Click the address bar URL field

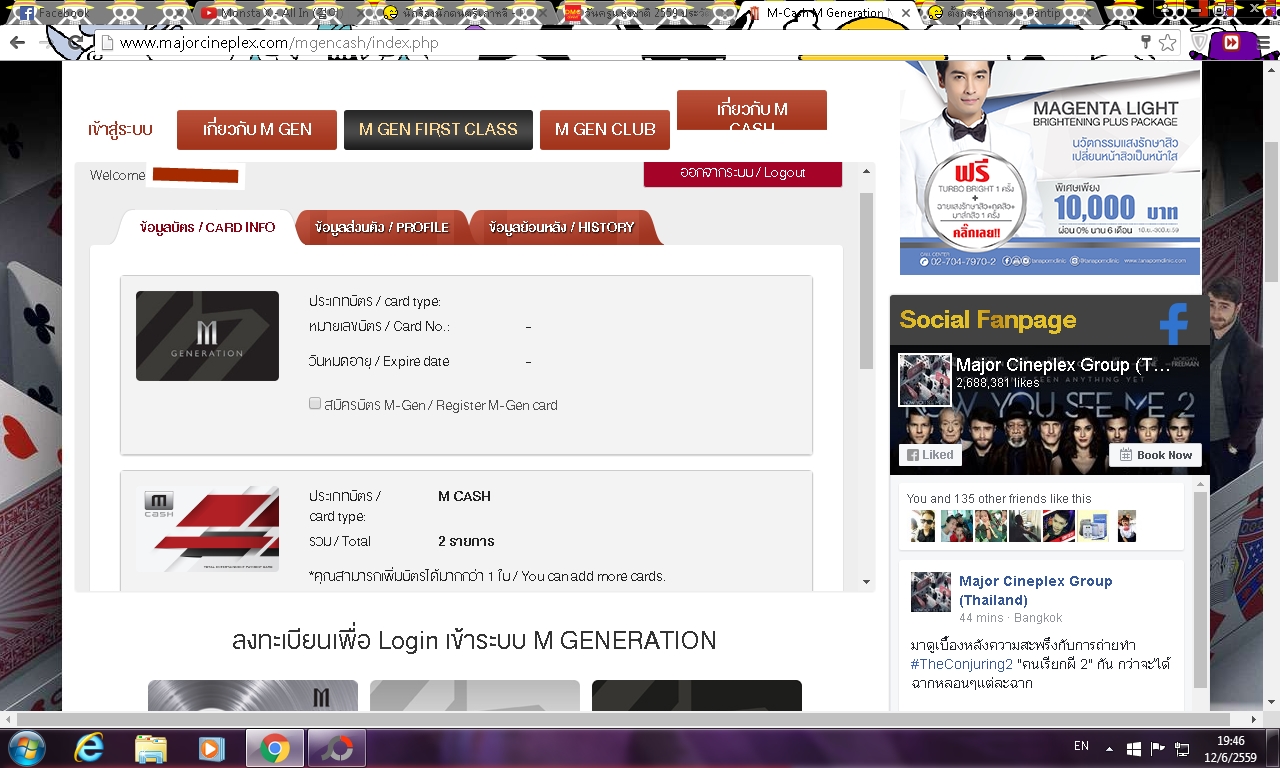620,43
